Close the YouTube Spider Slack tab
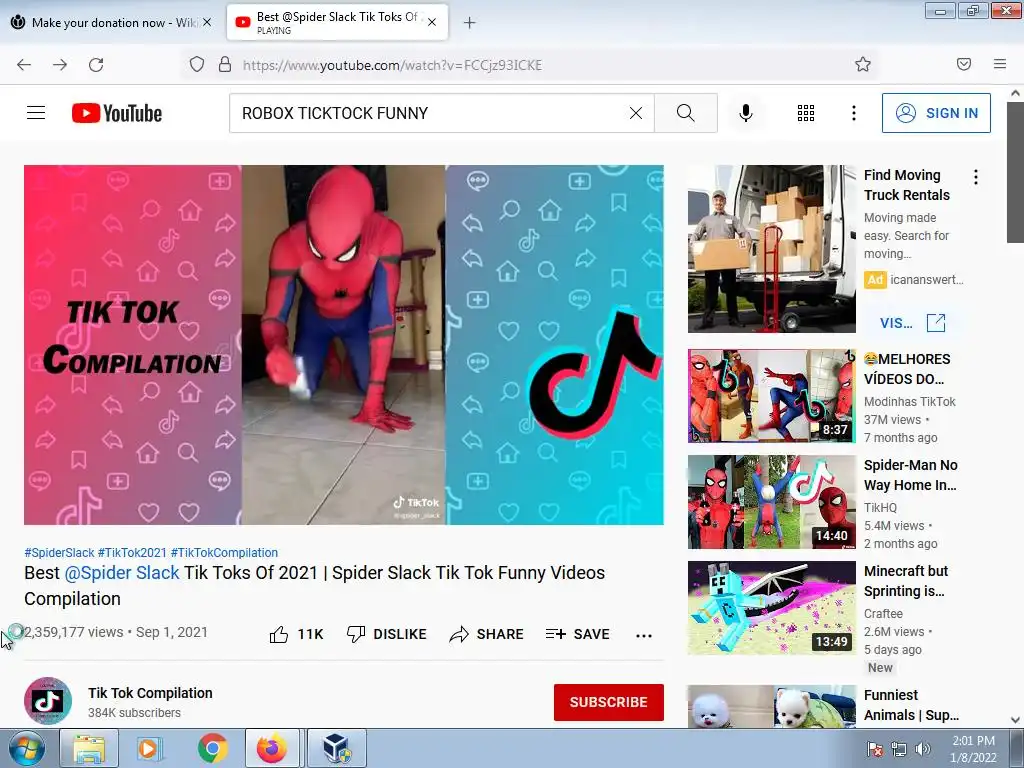This screenshot has height=768, width=1024. [432, 22]
